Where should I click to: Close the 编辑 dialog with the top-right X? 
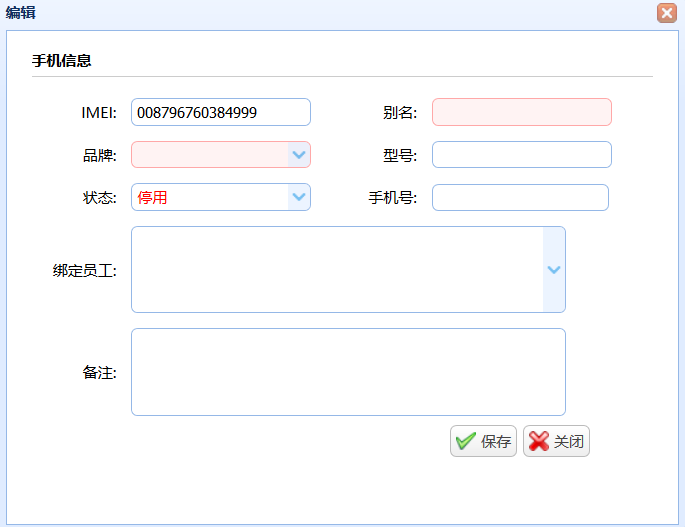tap(667, 13)
